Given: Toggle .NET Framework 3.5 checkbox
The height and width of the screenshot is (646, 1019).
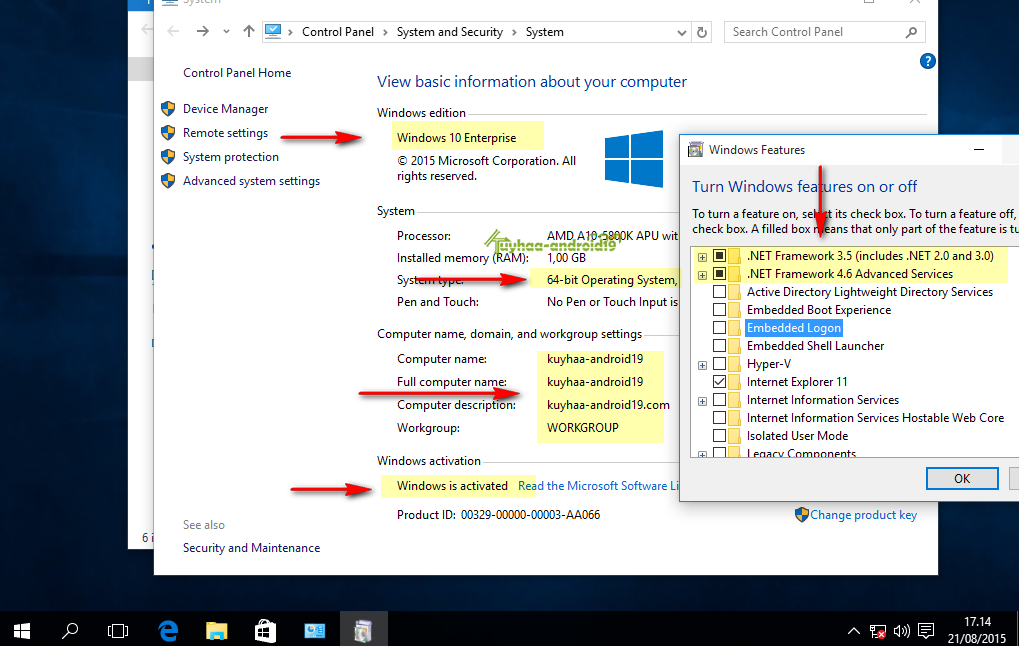Looking at the screenshot, I should pyautogui.click(x=719, y=255).
